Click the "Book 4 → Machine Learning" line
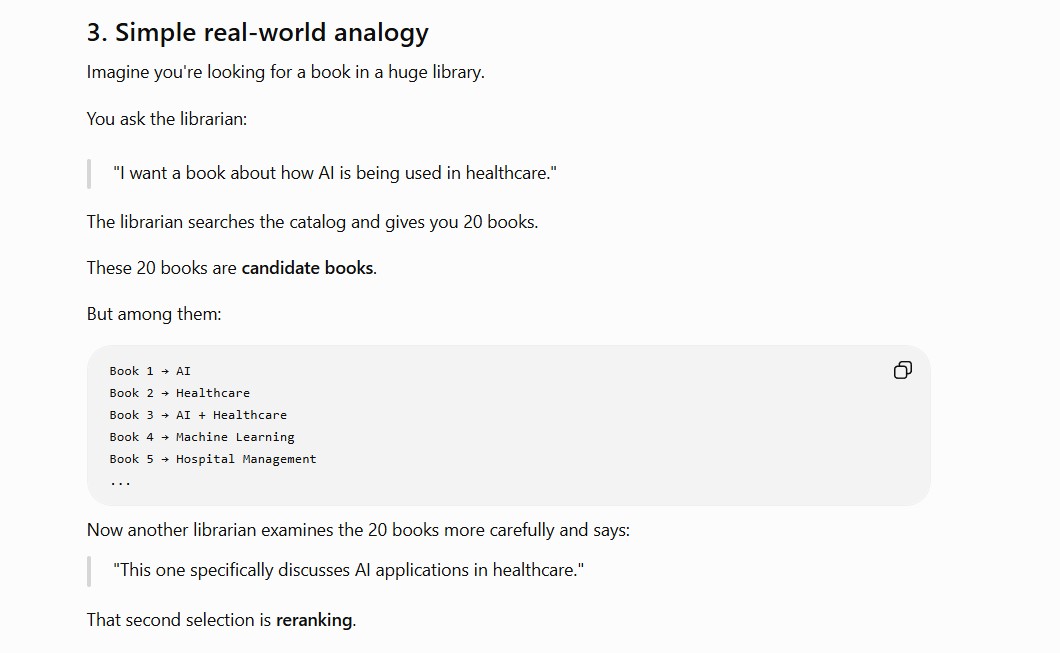 coord(202,437)
